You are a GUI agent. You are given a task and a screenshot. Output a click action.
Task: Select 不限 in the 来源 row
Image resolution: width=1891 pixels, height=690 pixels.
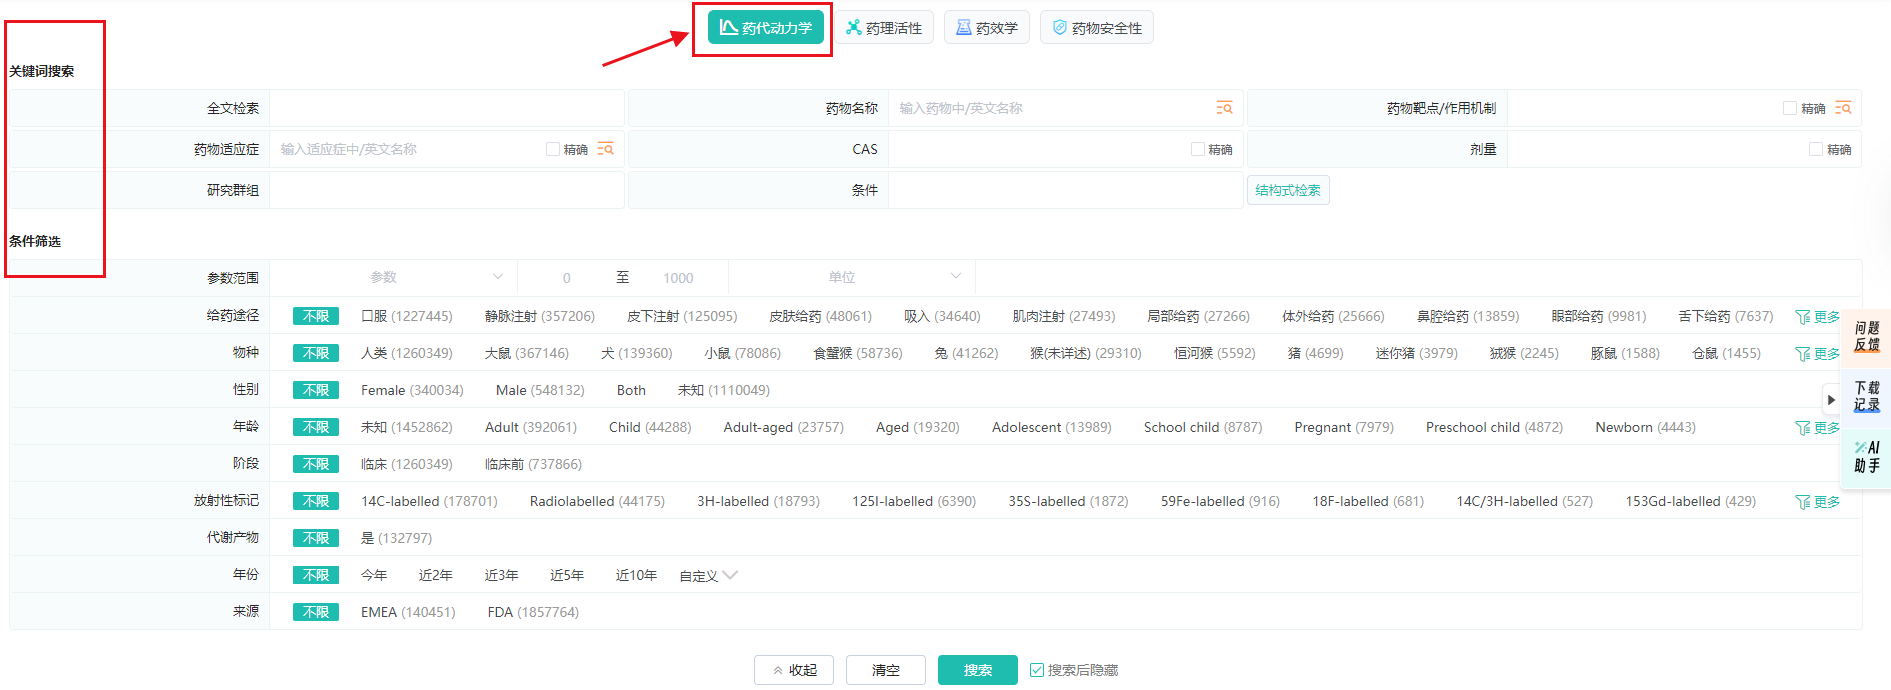[x=316, y=612]
